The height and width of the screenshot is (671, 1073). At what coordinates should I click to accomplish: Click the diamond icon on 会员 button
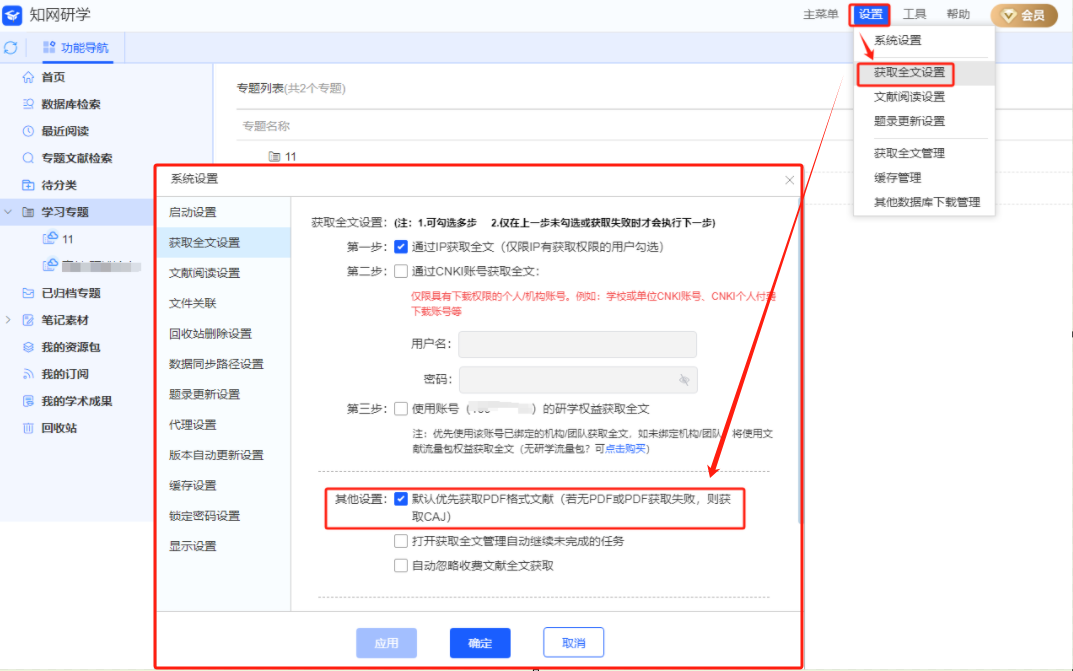1009,15
